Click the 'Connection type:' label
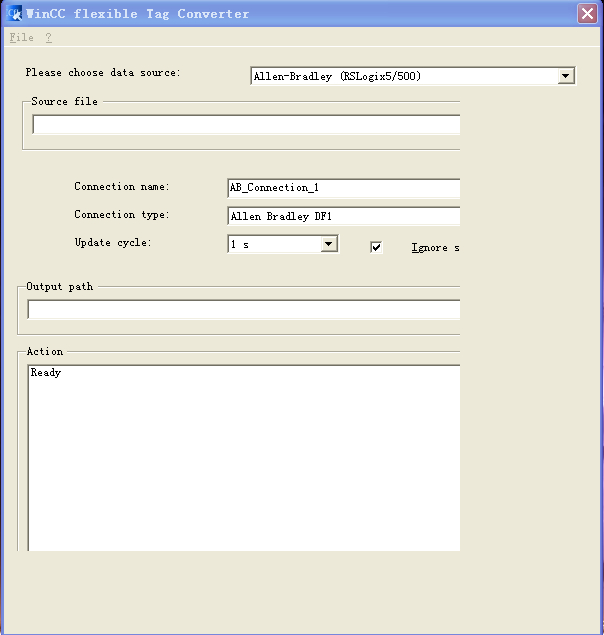 (122, 214)
